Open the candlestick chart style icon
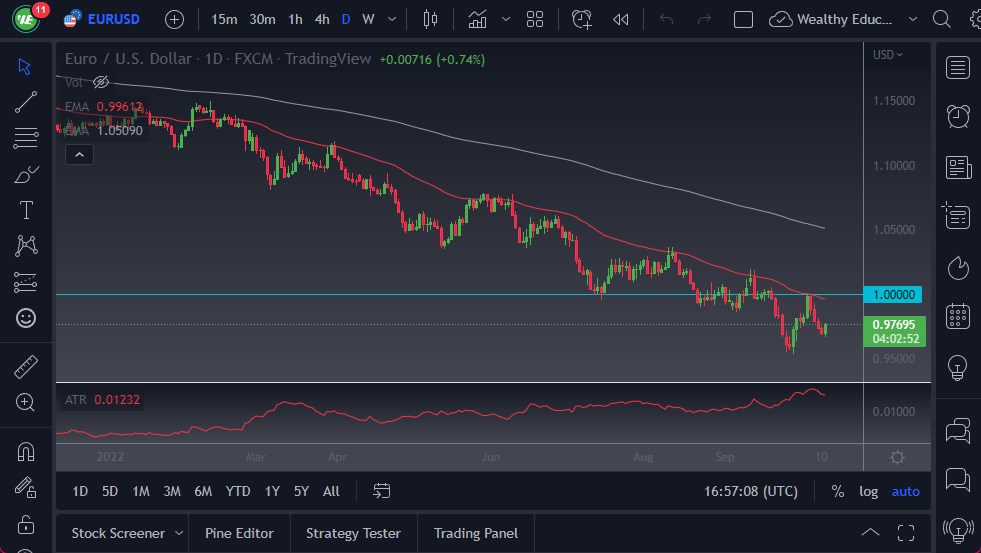The width and height of the screenshot is (981, 553). click(x=431, y=19)
